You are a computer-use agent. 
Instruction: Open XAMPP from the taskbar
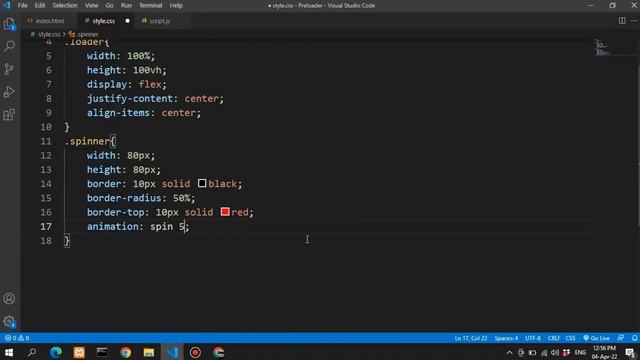(x=79, y=352)
